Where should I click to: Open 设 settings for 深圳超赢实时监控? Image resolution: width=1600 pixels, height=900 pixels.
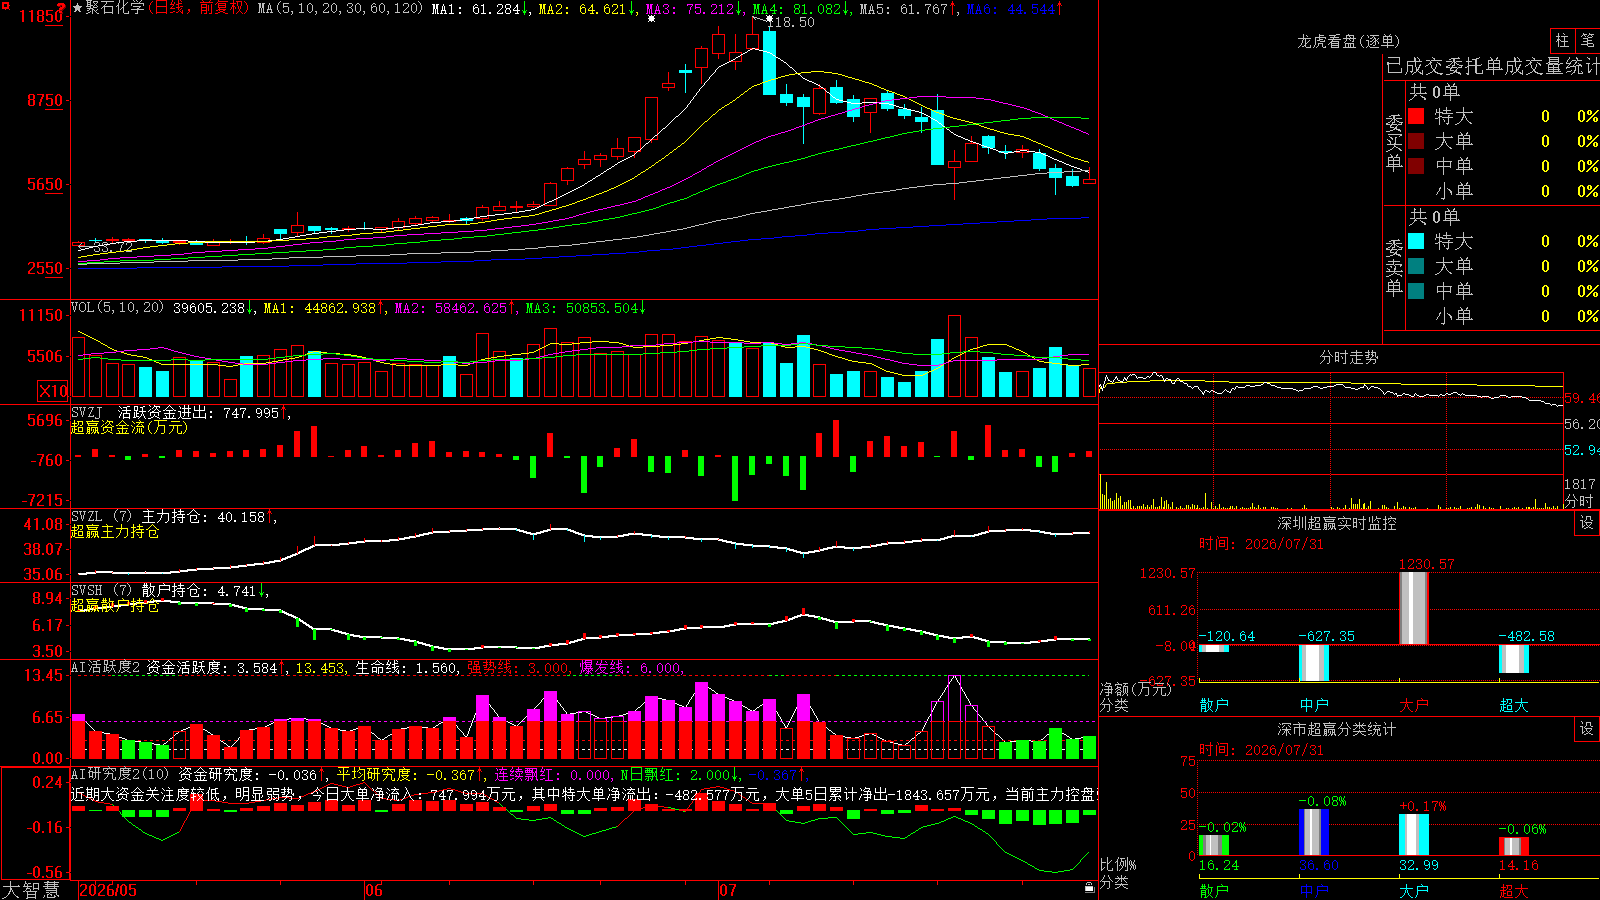1587,523
